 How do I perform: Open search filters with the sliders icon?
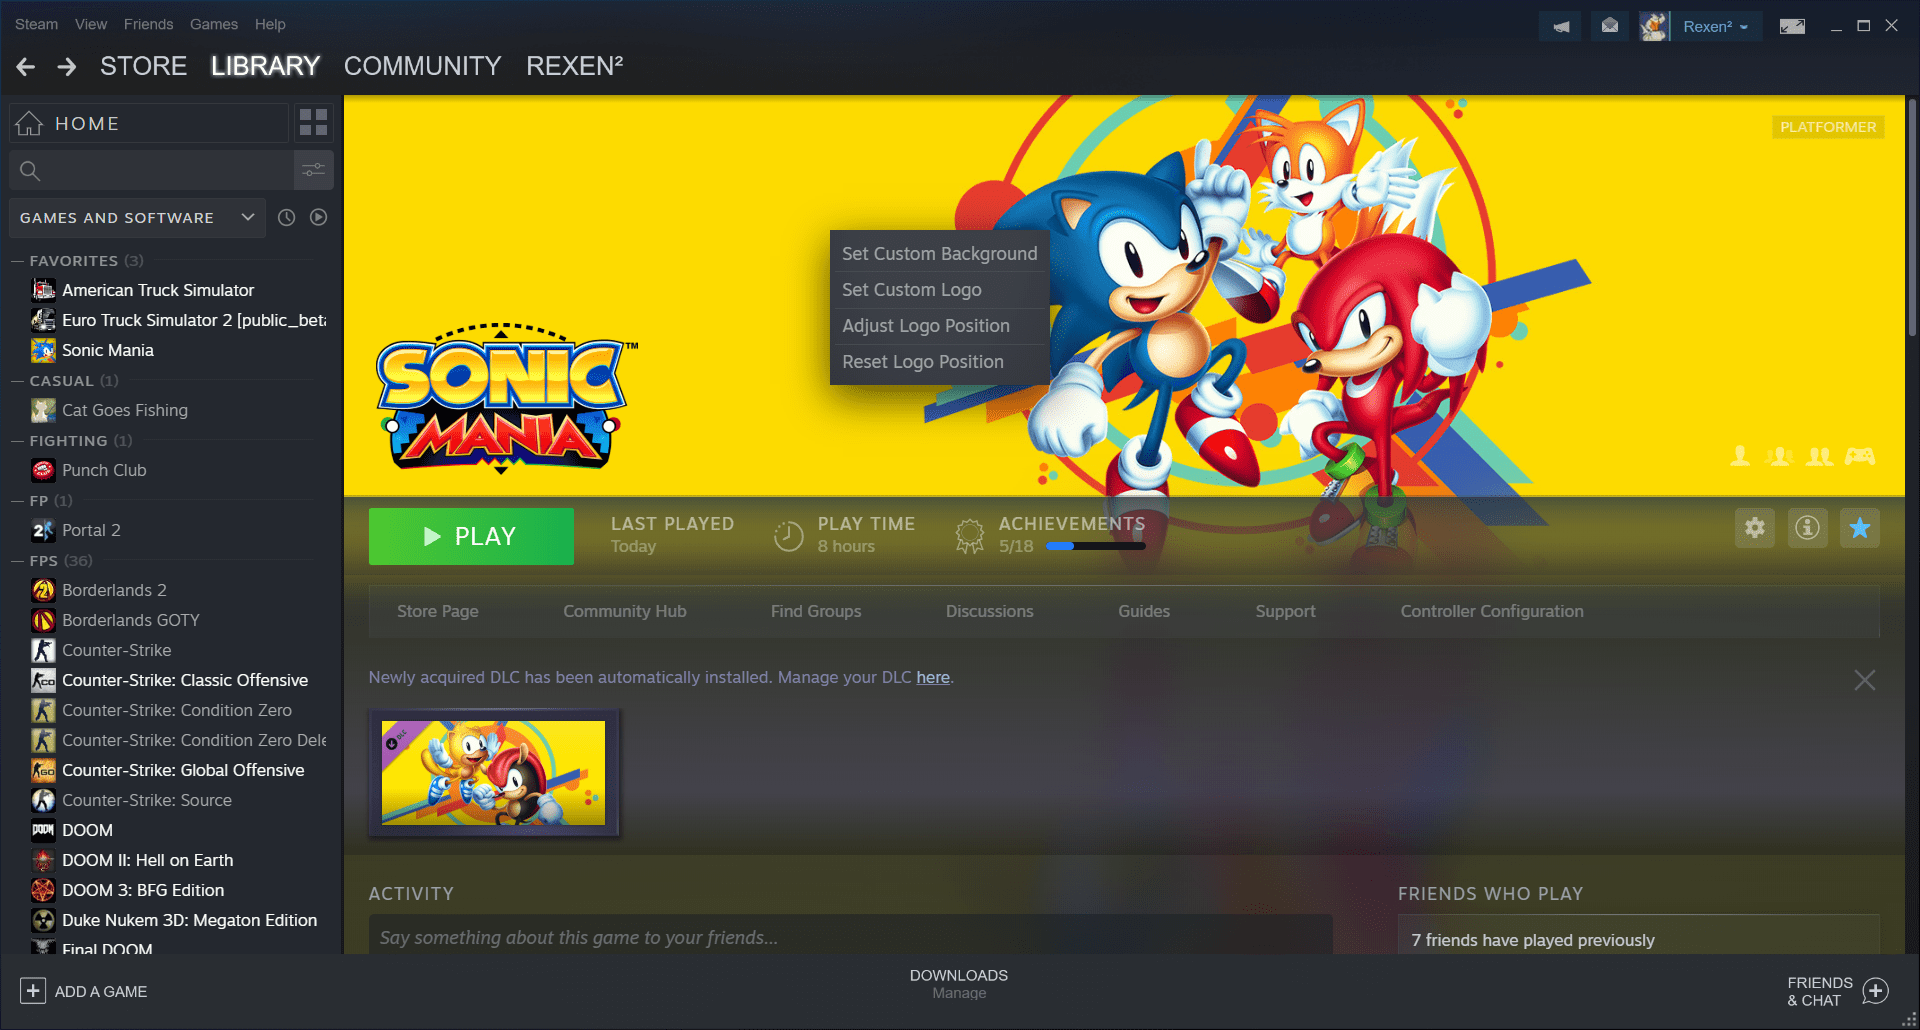click(x=313, y=170)
